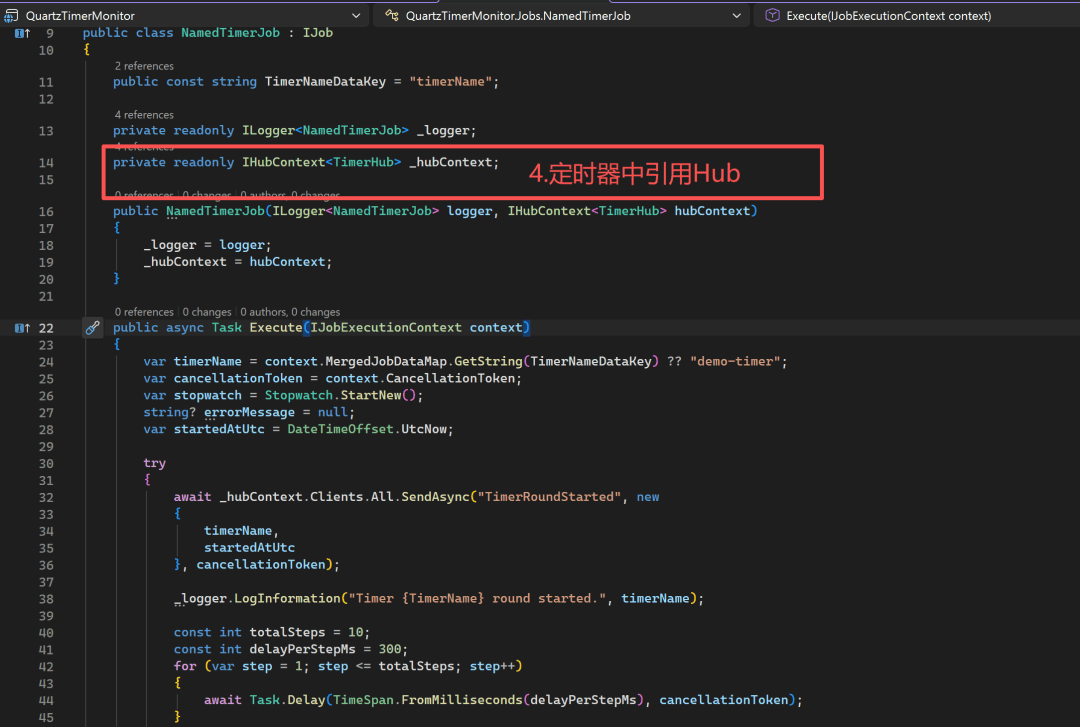The width and height of the screenshot is (1080, 727).
Task: Expand the NamedTimerJob type dropdown arrow
Action: coord(736,15)
